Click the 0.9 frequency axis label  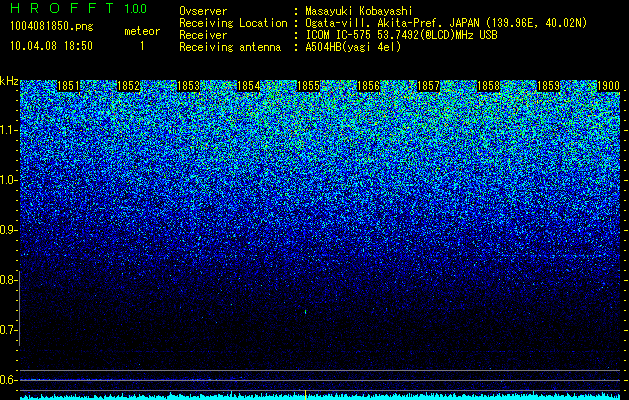pyautogui.click(x=8, y=230)
